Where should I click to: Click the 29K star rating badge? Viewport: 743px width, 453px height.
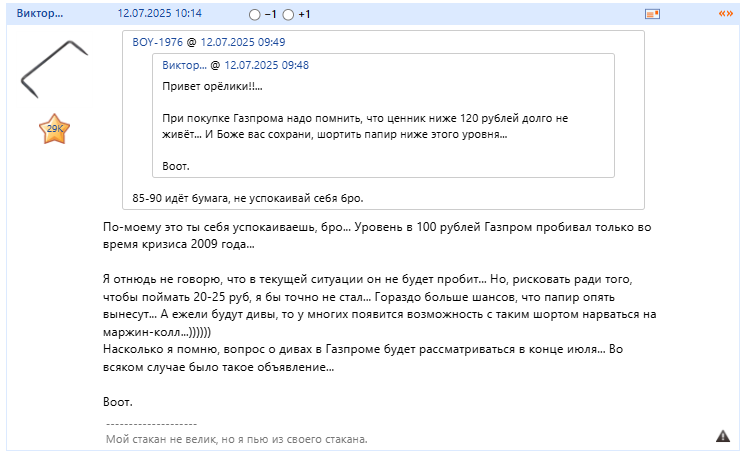pyautogui.click(x=54, y=128)
